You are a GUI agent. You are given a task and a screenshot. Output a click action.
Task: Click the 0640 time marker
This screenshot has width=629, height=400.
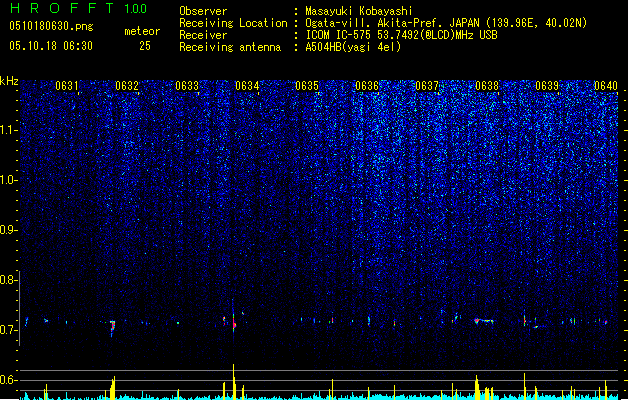click(606, 86)
